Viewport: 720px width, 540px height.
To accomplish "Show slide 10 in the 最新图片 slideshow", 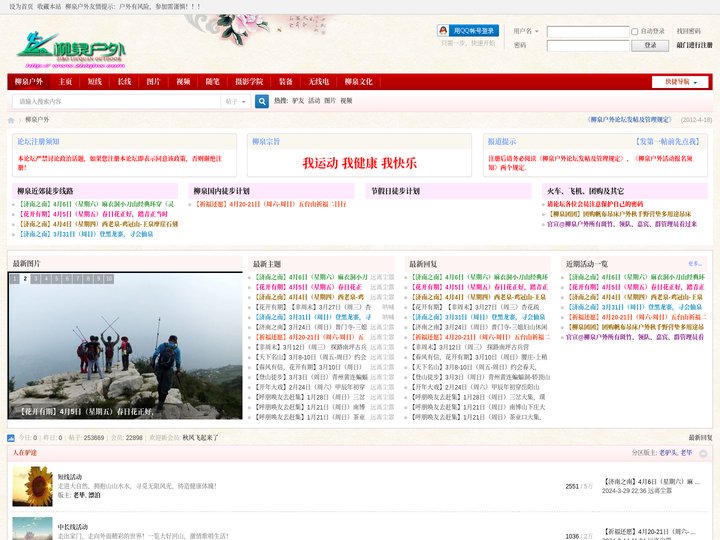I will (x=109, y=279).
